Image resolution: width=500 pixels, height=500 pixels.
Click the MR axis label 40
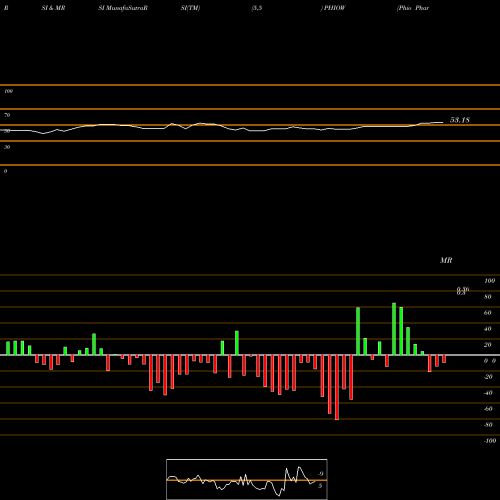click(488, 329)
